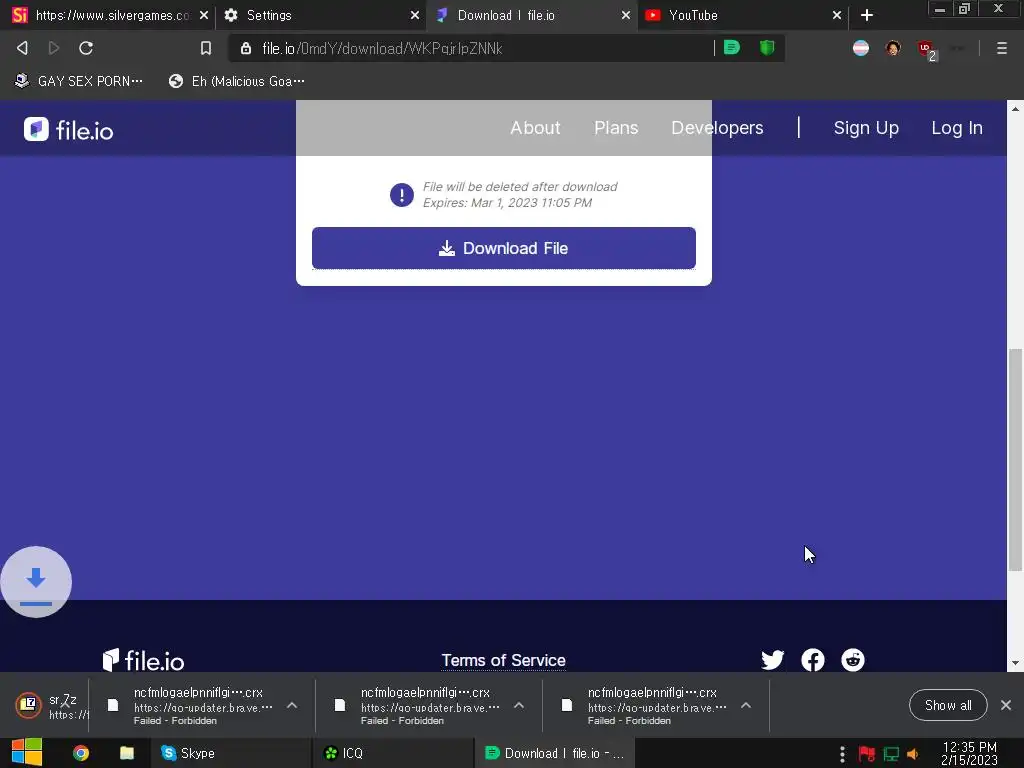1024x768 pixels.
Task: Close the YouTube tab
Action: pyautogui.click(x=837, y=15)
